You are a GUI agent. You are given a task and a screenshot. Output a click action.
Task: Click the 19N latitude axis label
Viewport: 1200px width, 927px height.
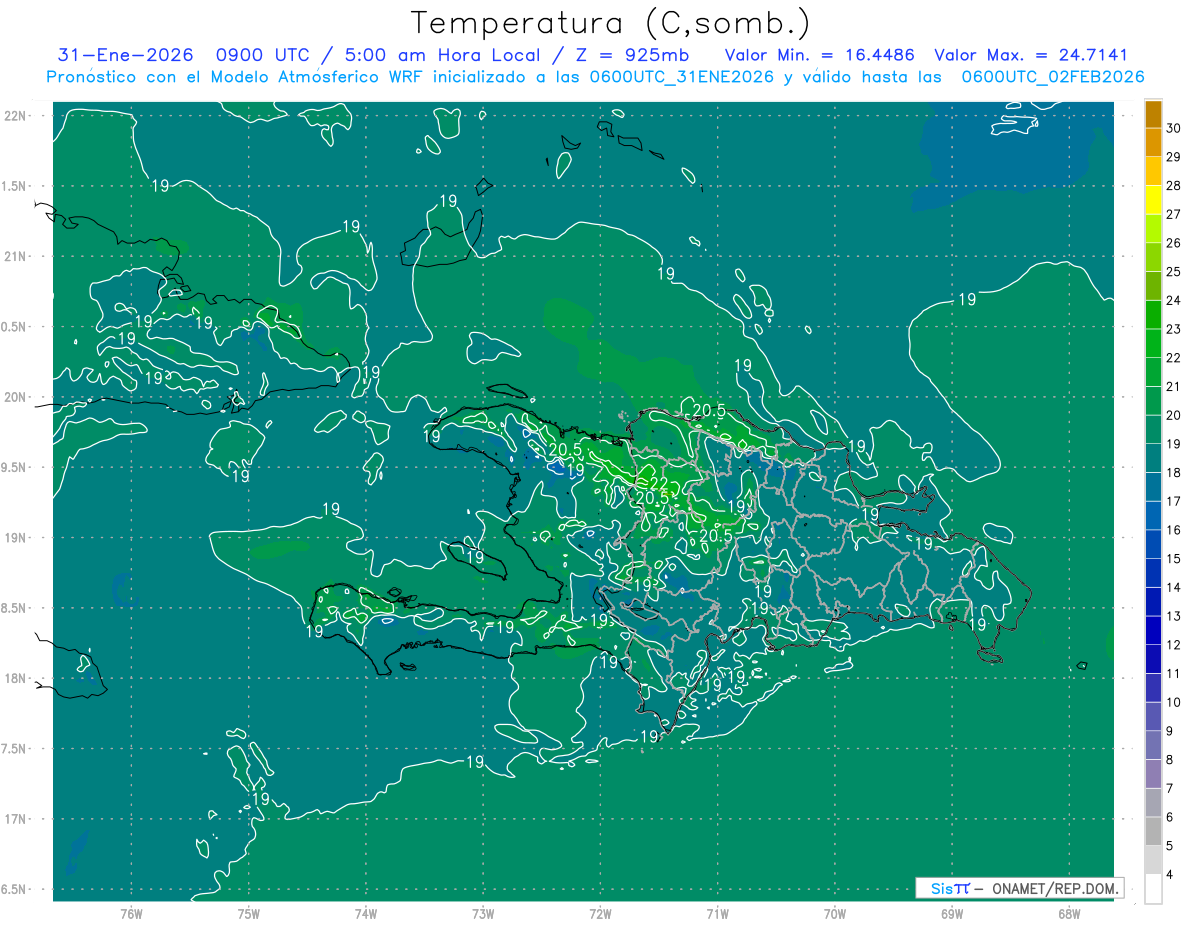click(x=15, y=538)
